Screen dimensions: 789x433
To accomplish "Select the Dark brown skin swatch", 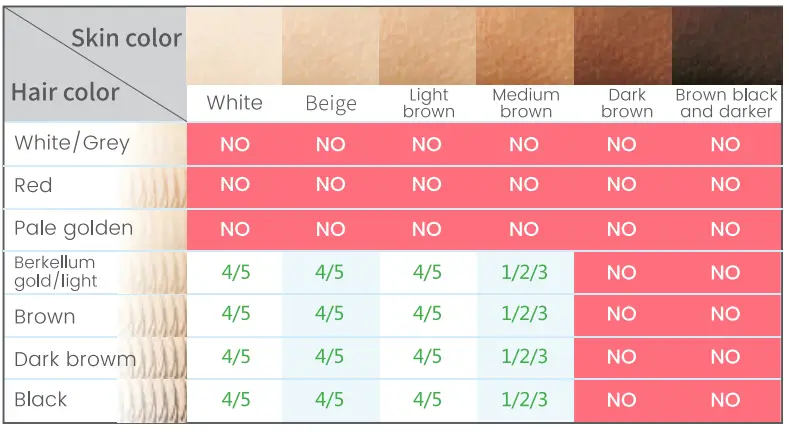I will [x=621, y=46].
